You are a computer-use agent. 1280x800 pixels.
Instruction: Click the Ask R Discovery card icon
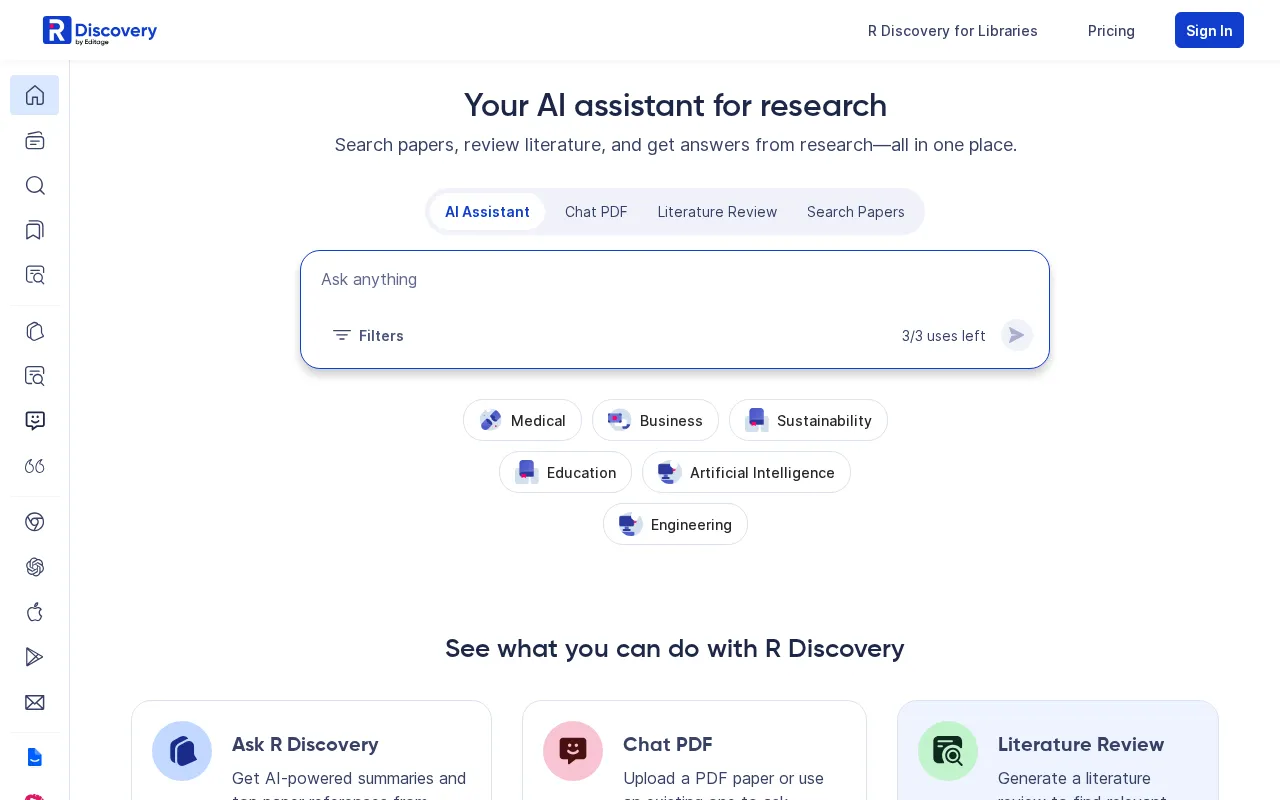182,751
